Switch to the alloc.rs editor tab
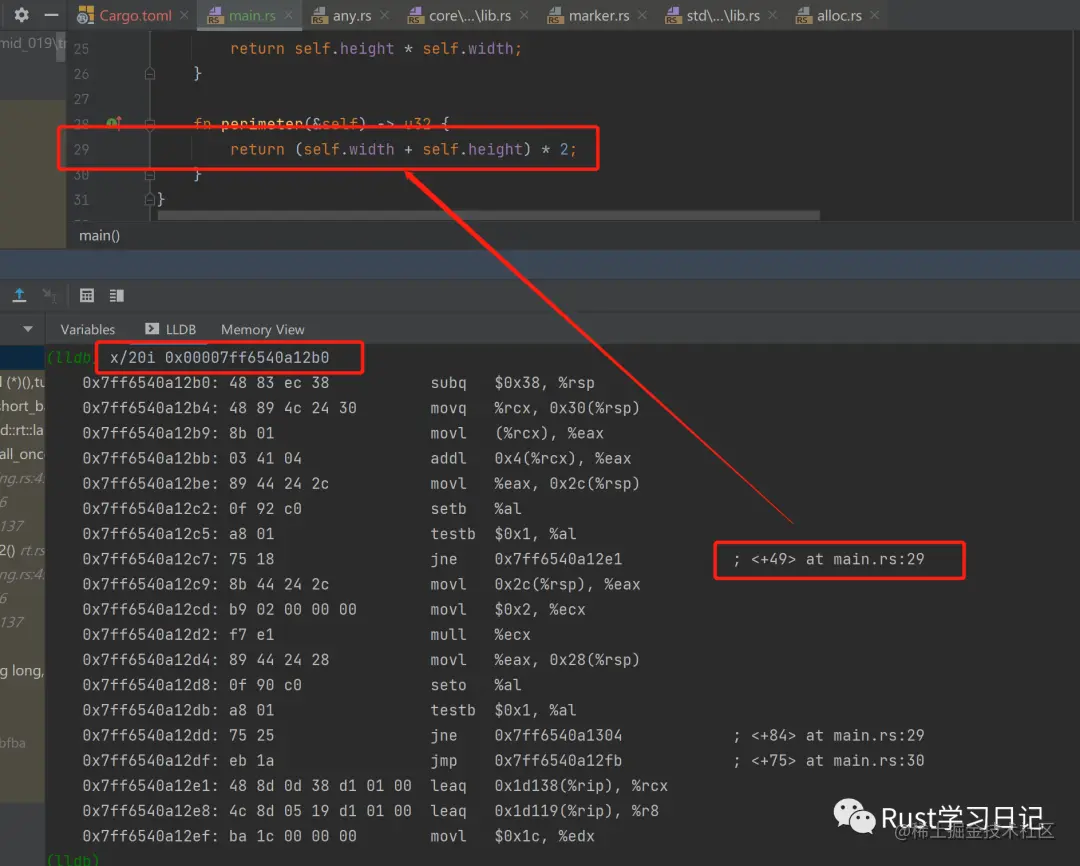This screenshot has height=866, width=1080. click(x=839, y=15)
